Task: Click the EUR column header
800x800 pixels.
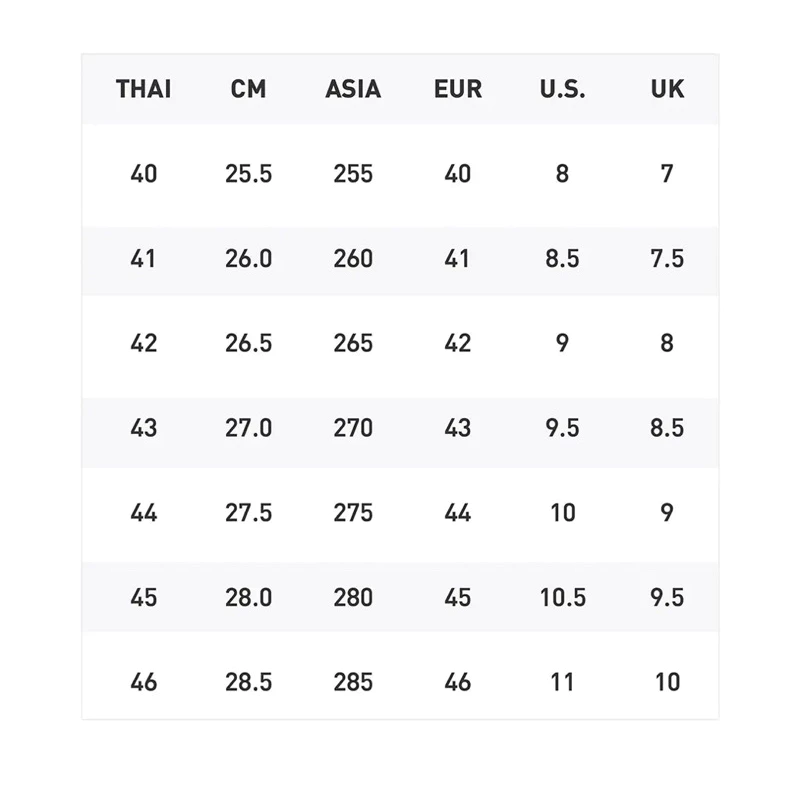Action: 458,89
